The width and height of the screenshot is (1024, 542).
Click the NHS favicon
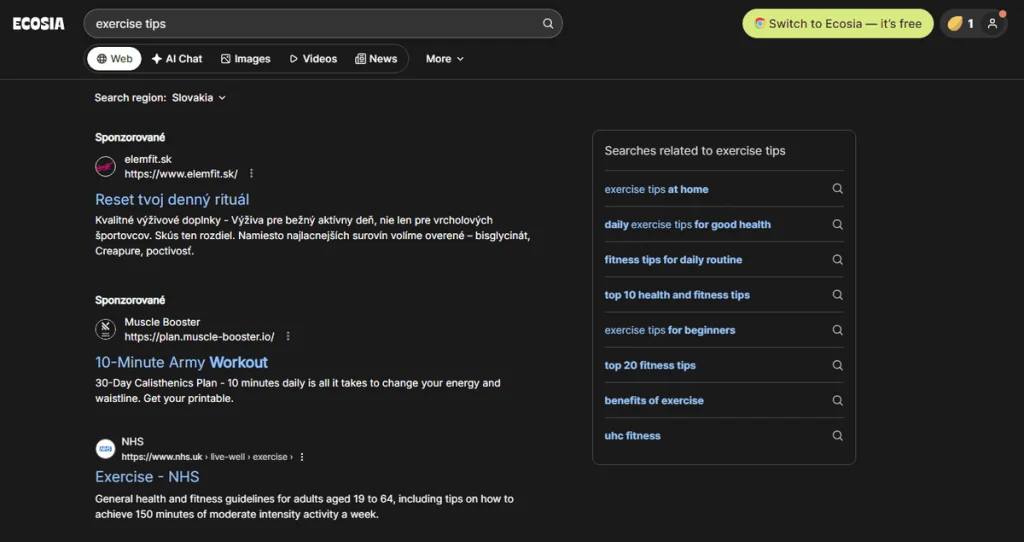[x=106, y=449]
